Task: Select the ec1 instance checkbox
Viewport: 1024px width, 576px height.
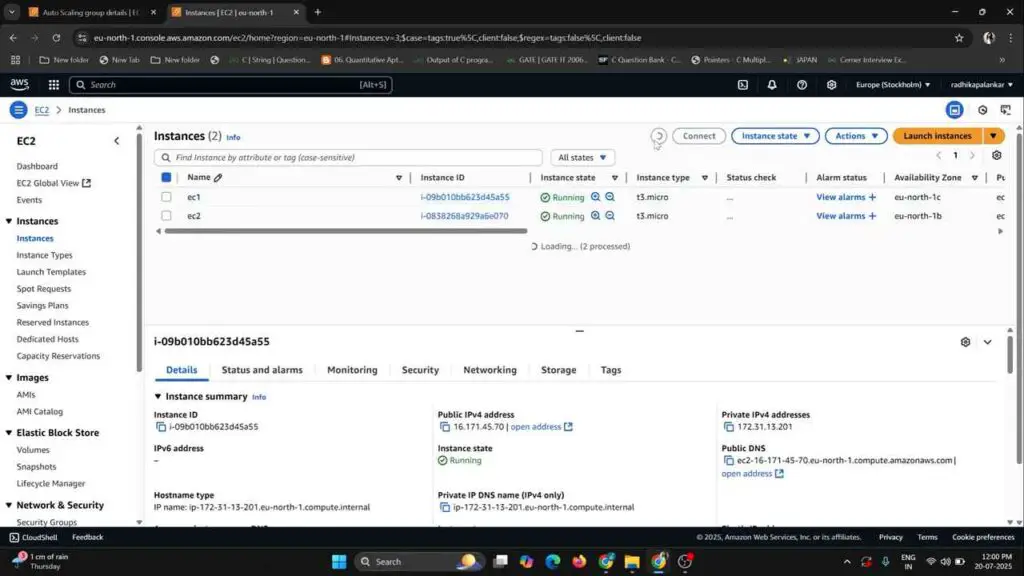Action: 166,197
